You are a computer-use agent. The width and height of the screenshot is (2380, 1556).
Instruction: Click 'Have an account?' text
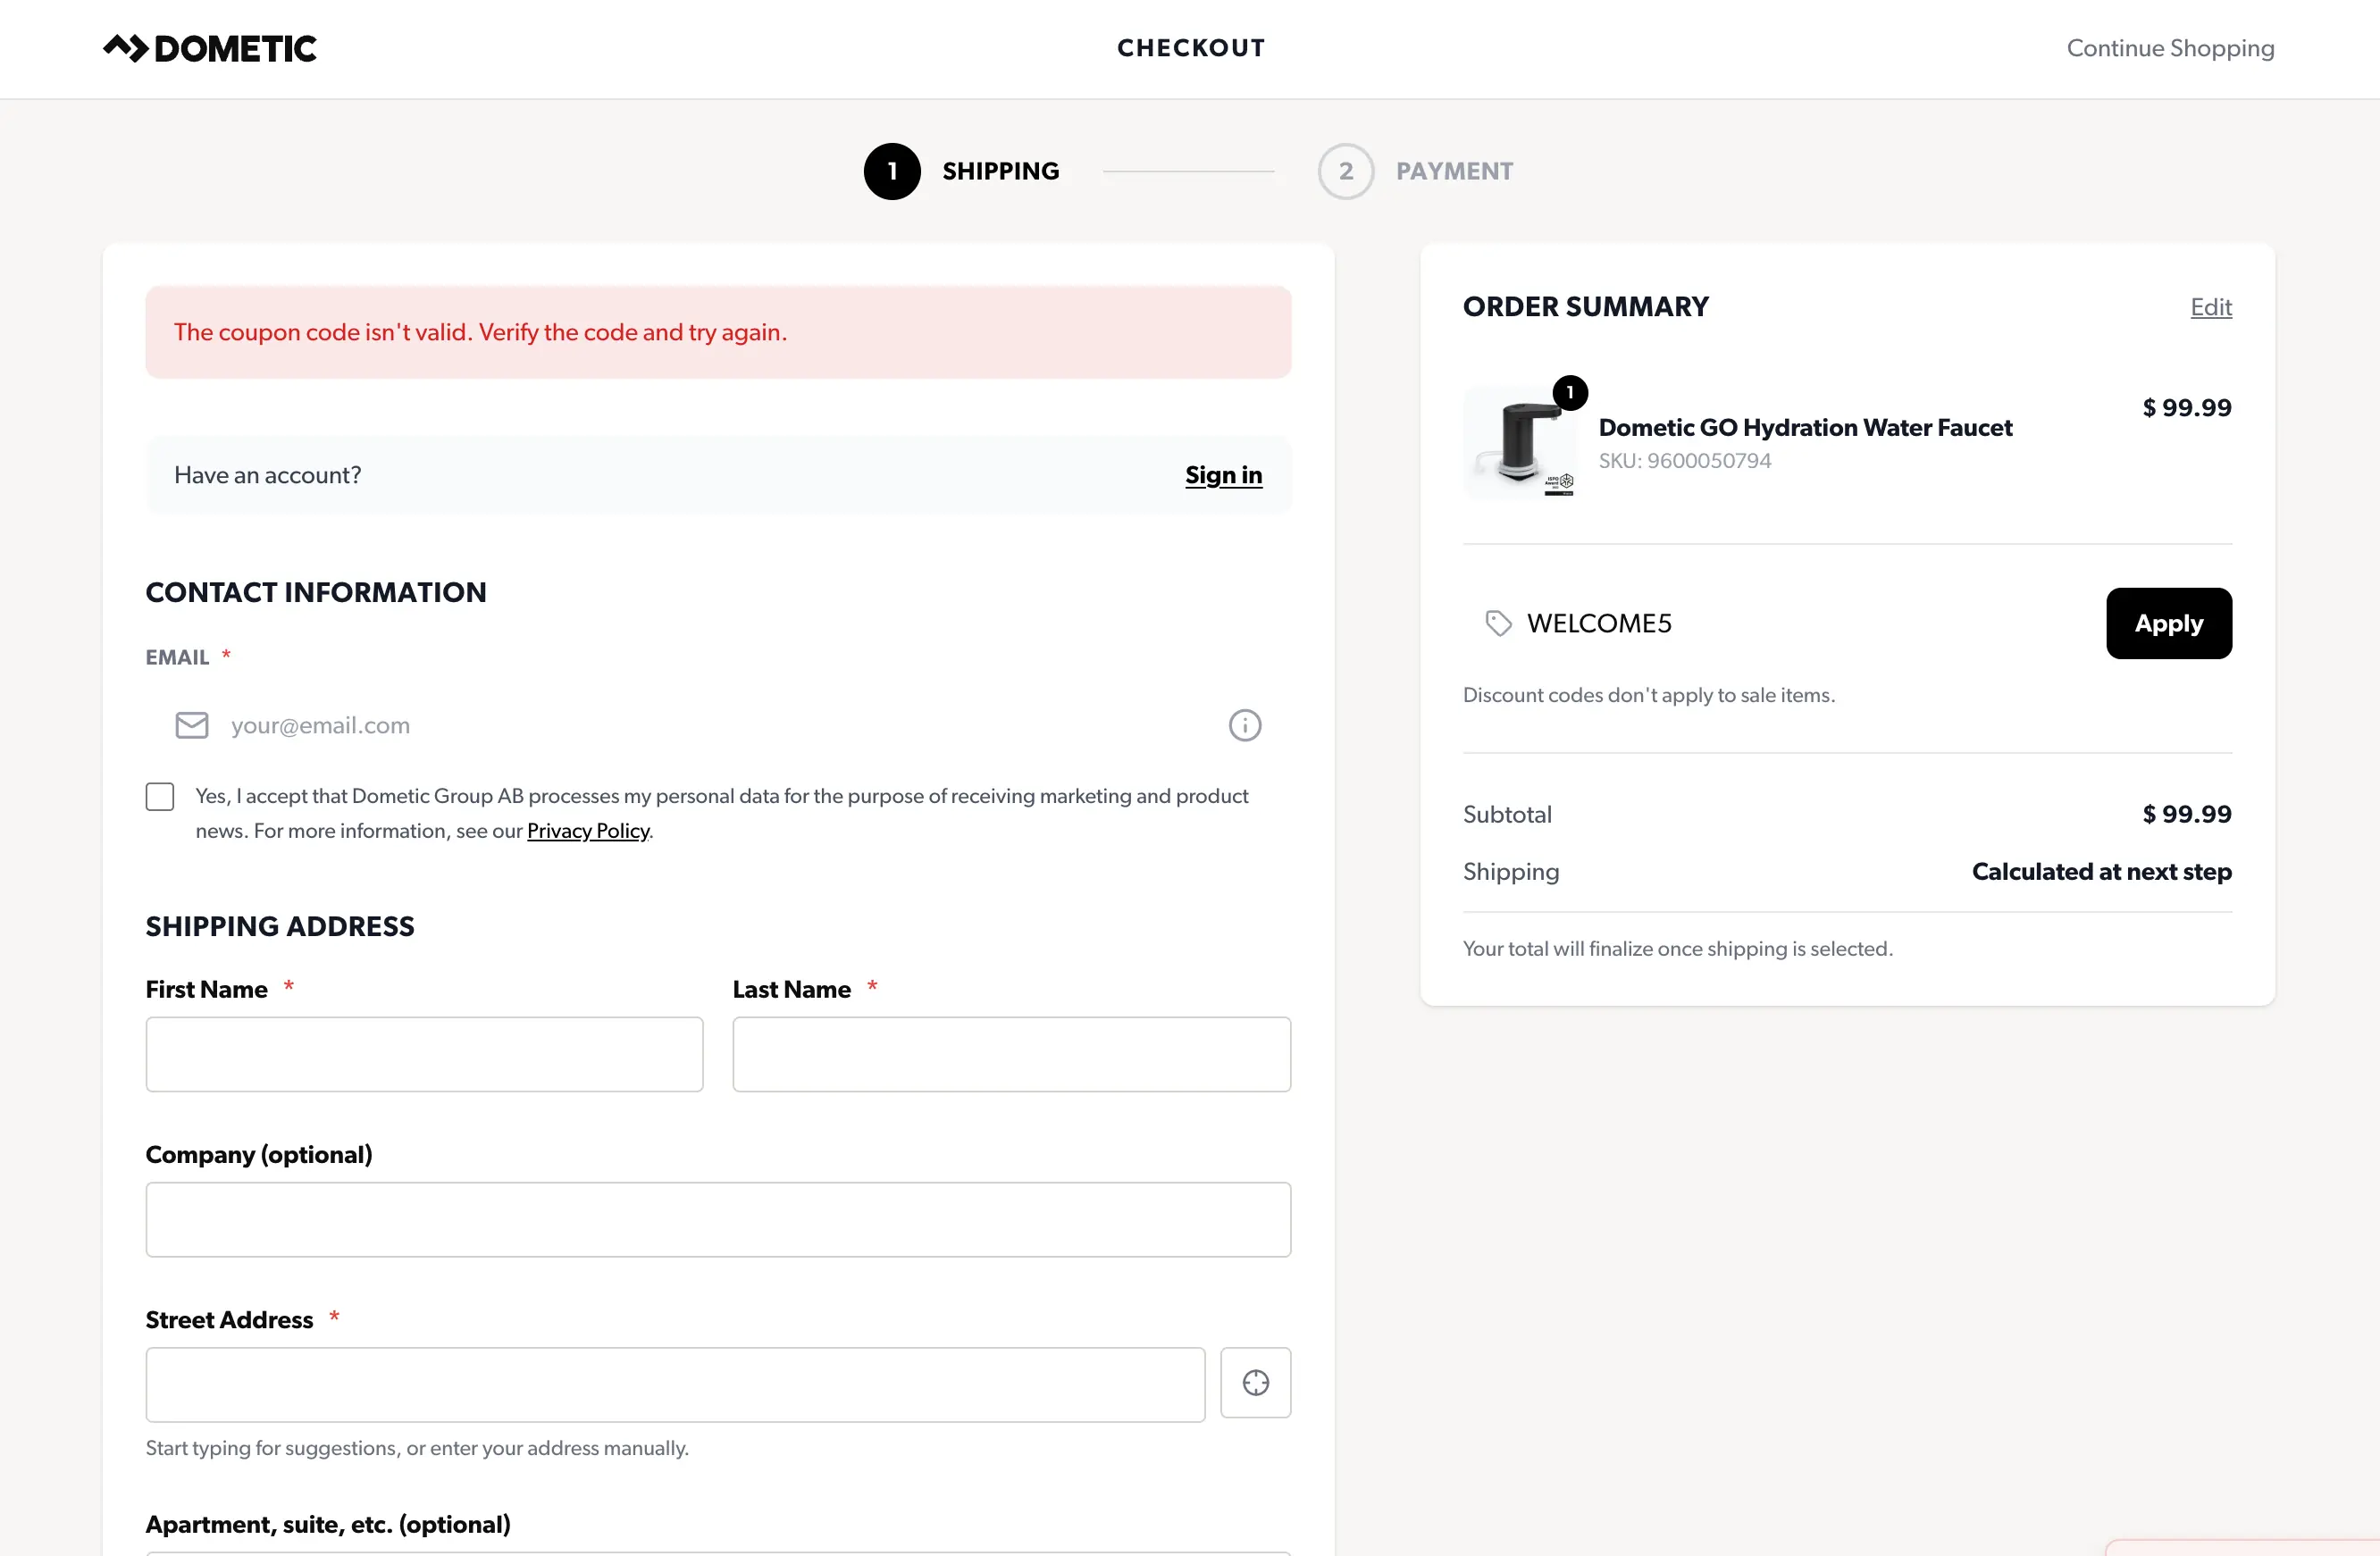click(268, 475)
